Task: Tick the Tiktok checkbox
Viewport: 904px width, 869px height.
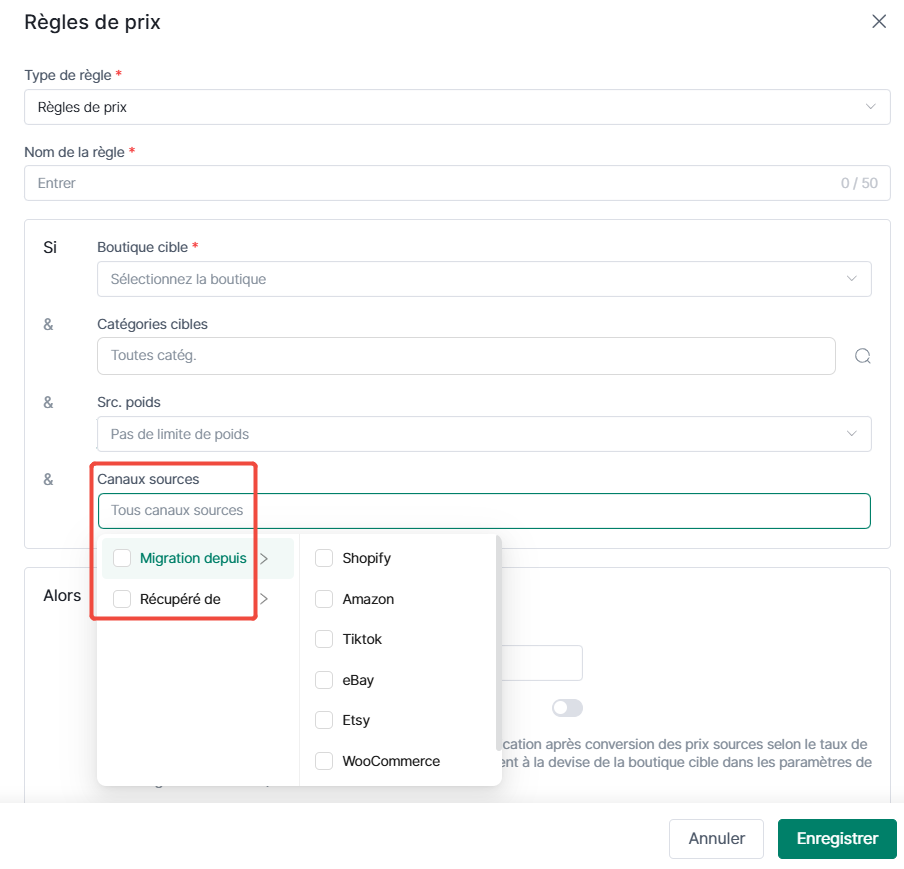Action: click(x=324, y=639)
